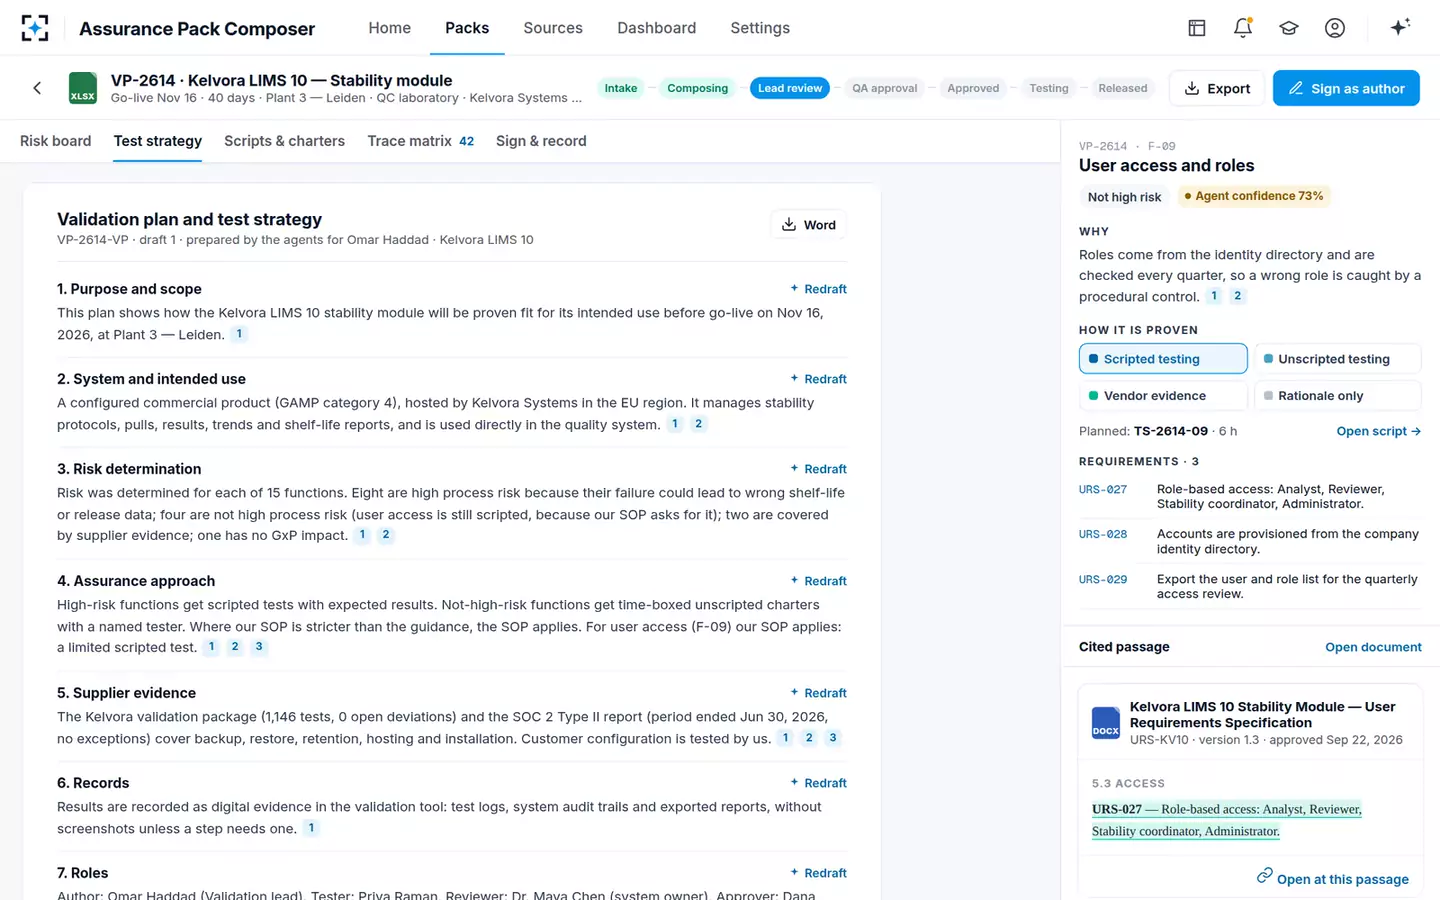
Task: Click the DOCX icon in cited passage card
Action: 1105,723
